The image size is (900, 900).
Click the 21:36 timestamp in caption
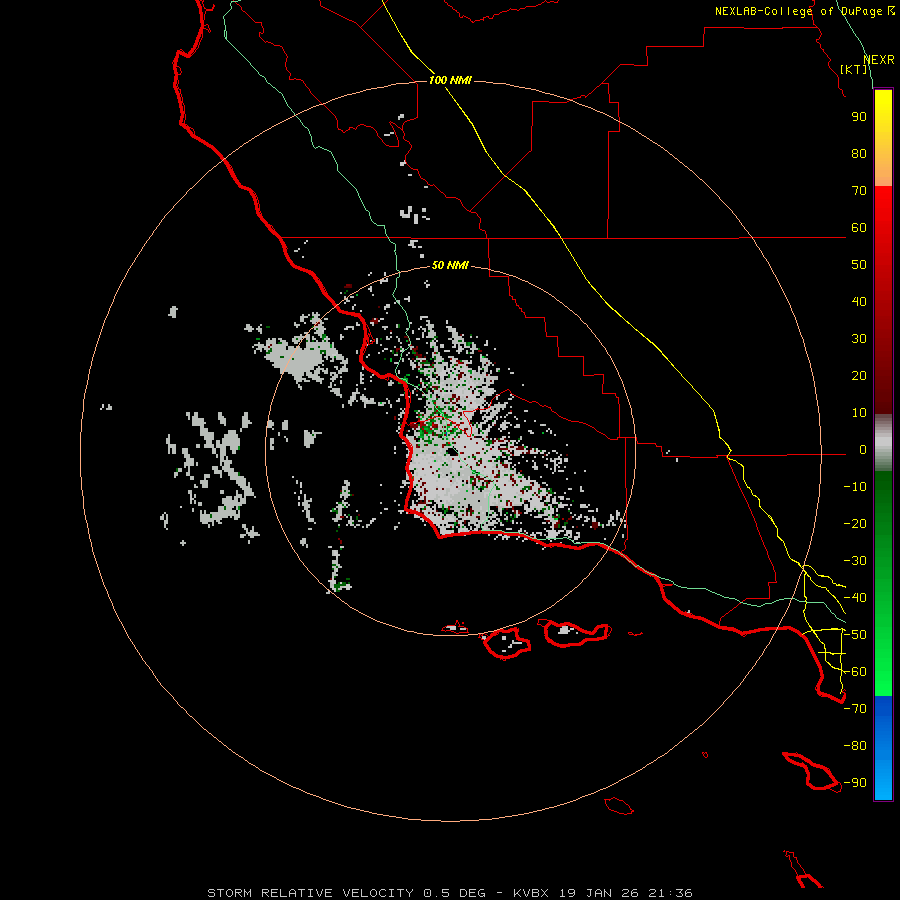(670, 893)
